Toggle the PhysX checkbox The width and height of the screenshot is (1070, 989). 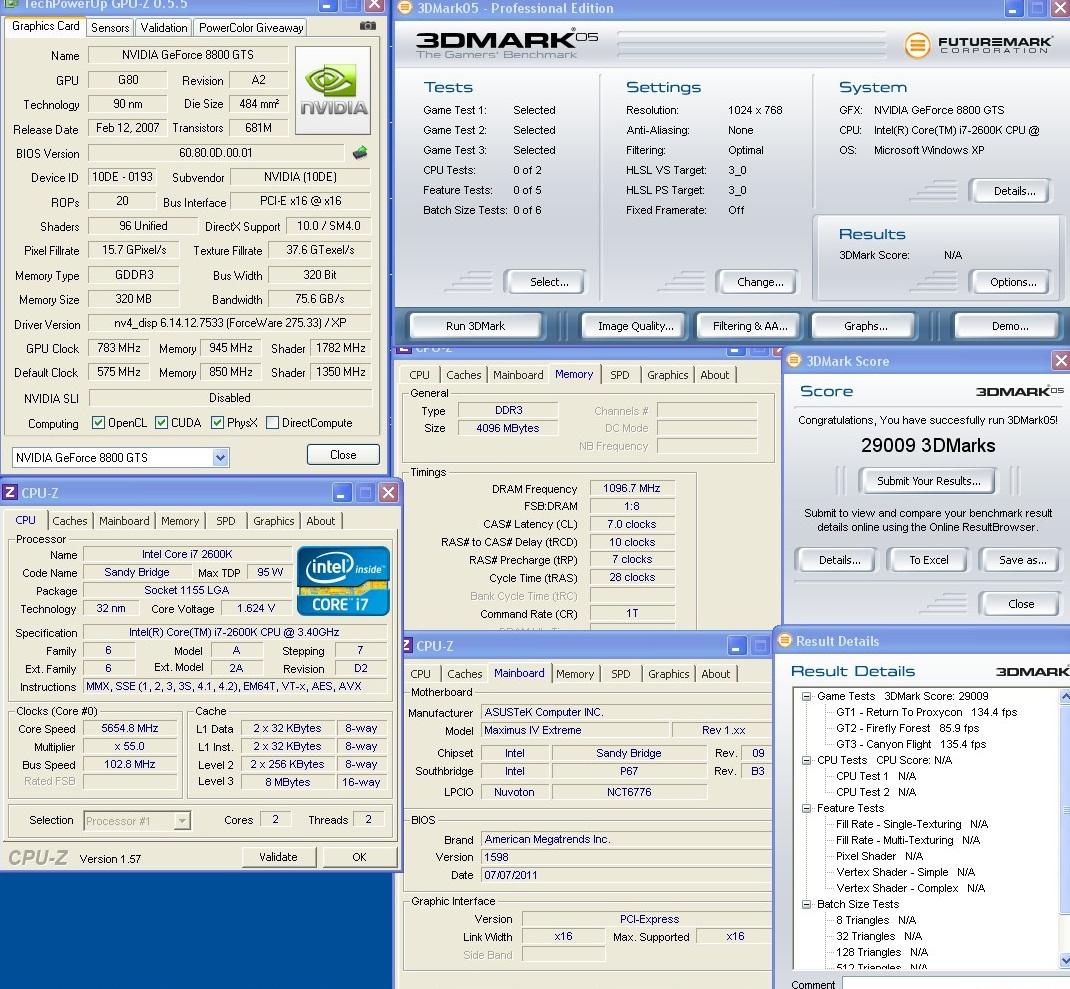217,422
